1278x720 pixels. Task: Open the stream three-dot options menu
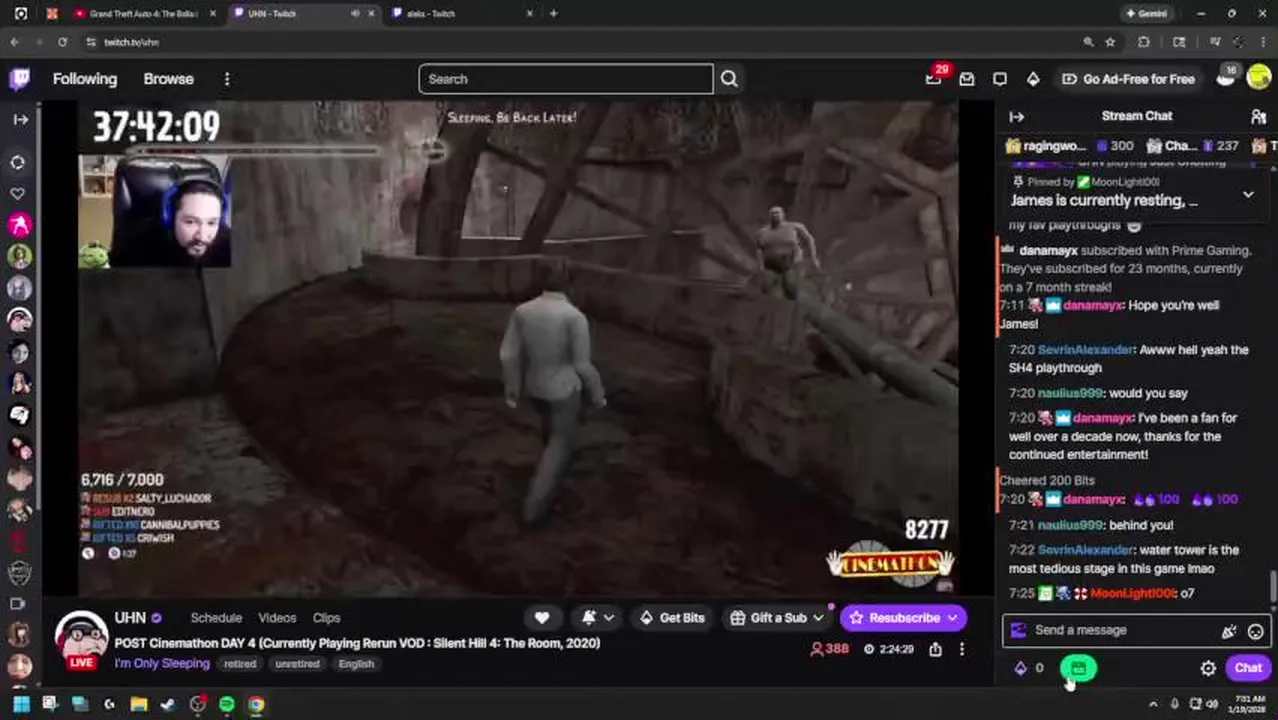point(962,649)
